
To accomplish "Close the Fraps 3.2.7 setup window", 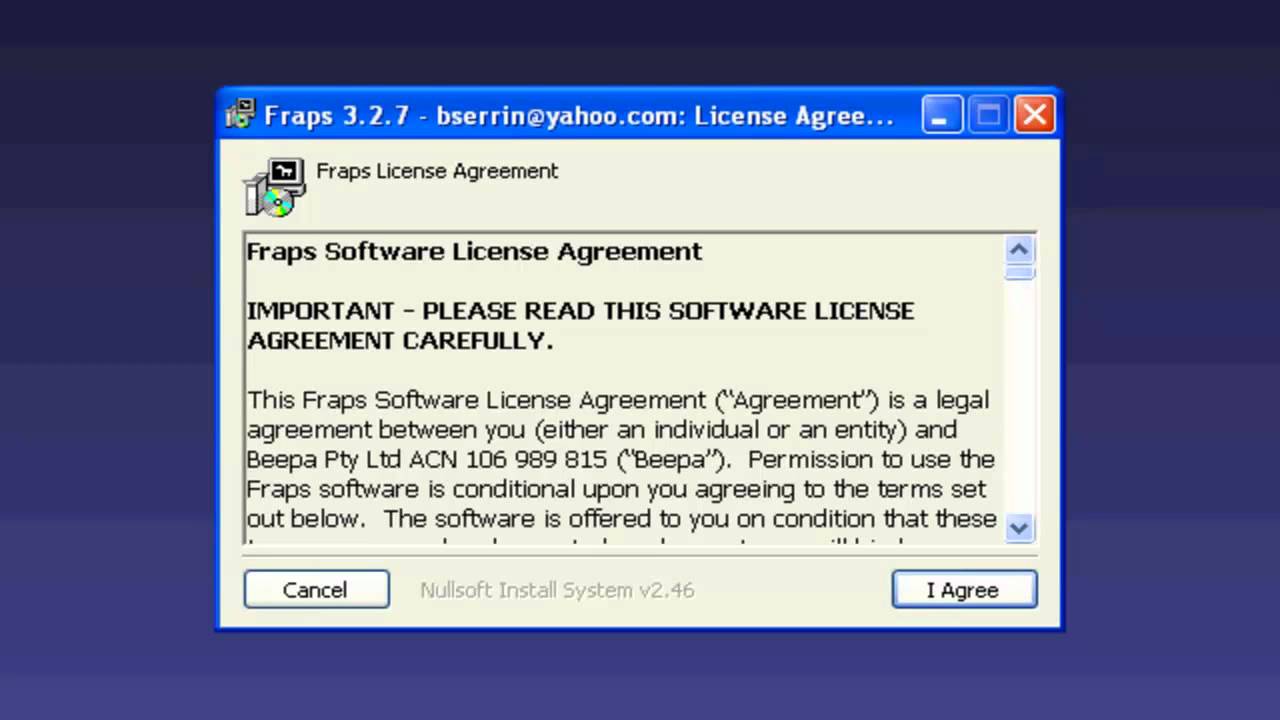I will (1035, 115).
